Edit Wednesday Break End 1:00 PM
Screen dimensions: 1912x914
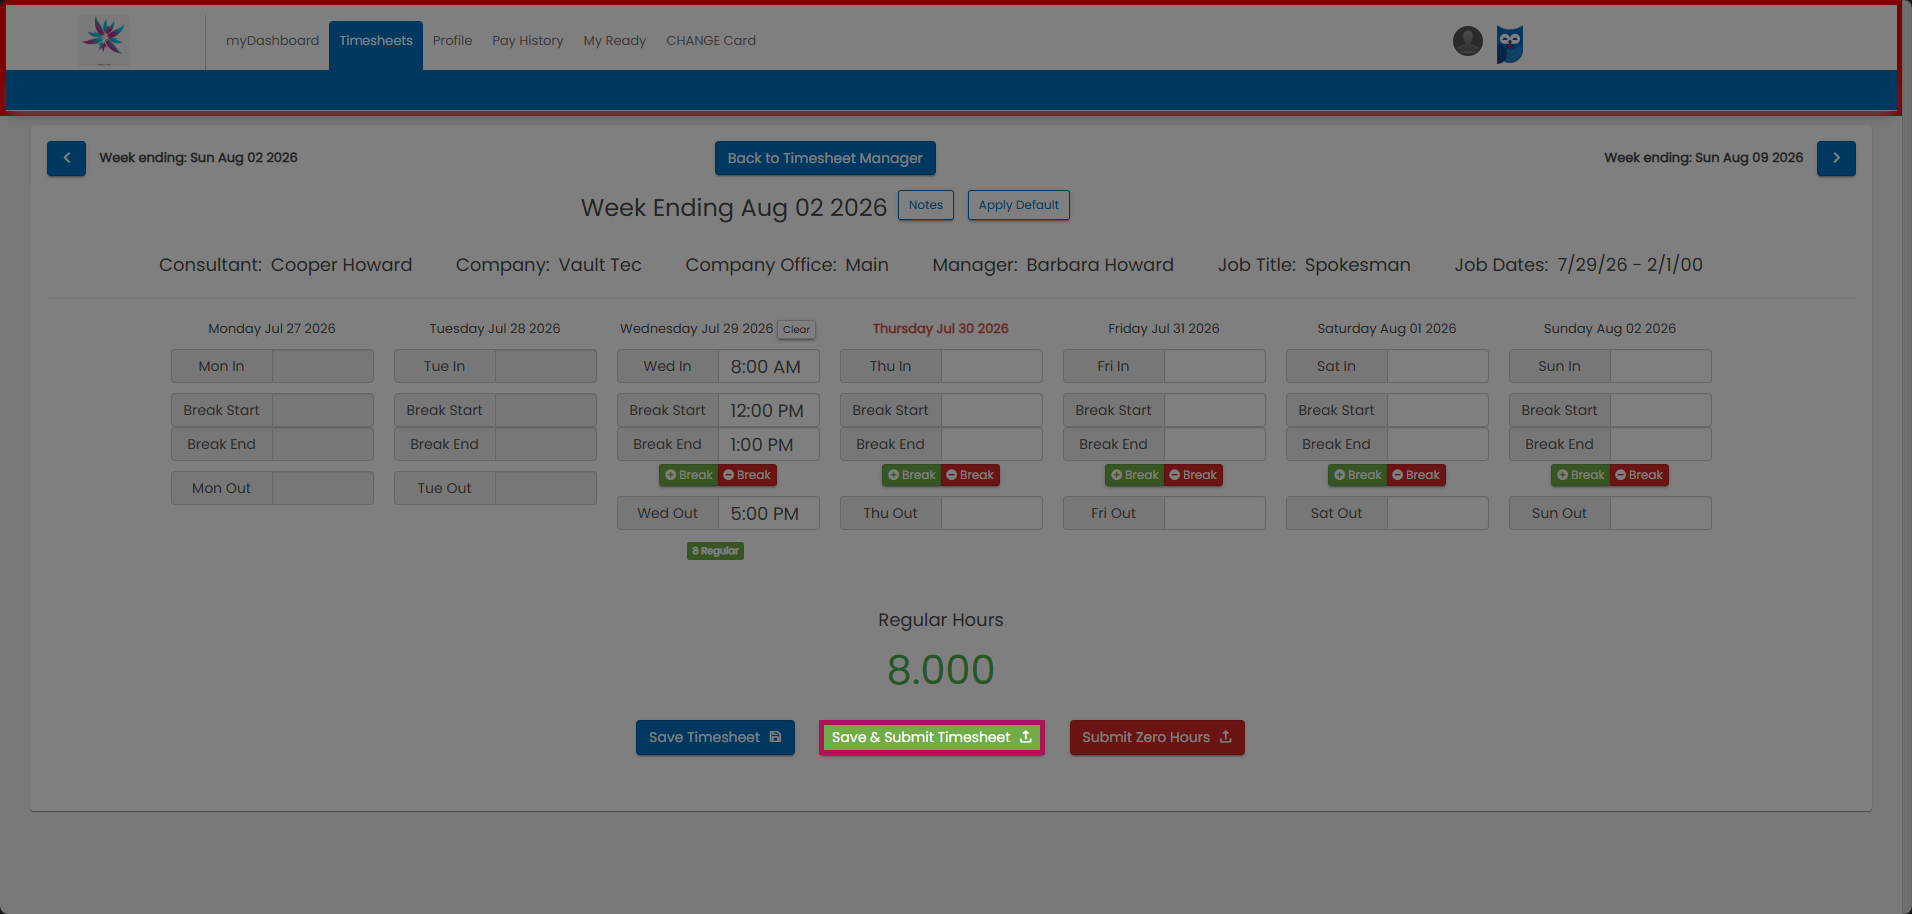pos(769,444)
